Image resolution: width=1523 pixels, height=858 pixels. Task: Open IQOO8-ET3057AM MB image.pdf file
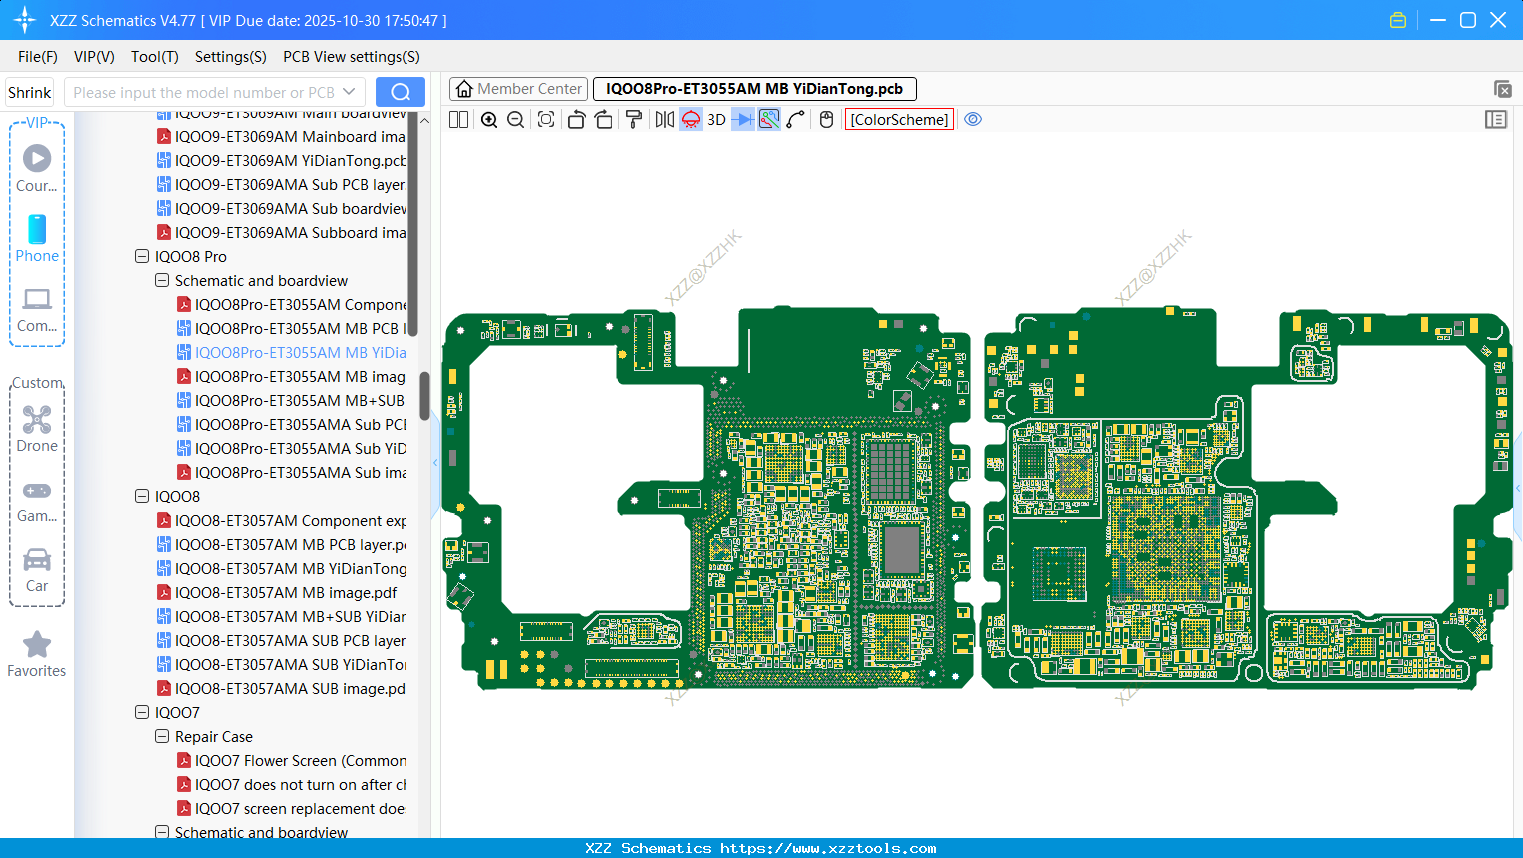click(285, 593)
